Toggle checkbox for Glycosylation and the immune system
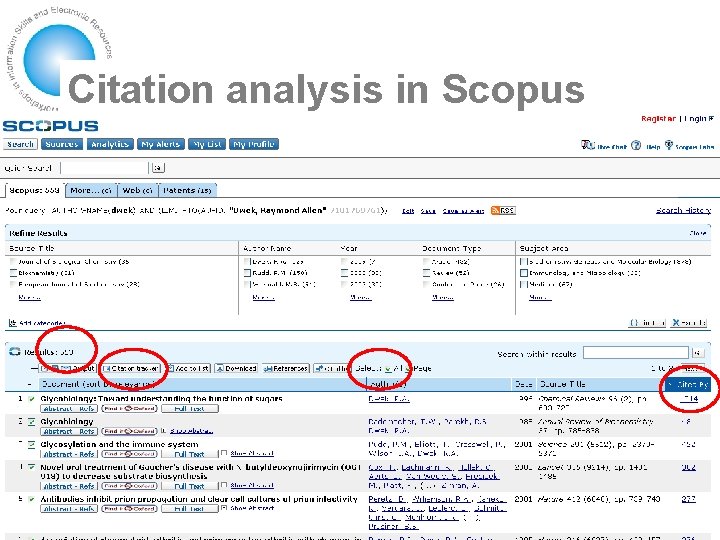720x540 pixels. (x=31, y=444)
